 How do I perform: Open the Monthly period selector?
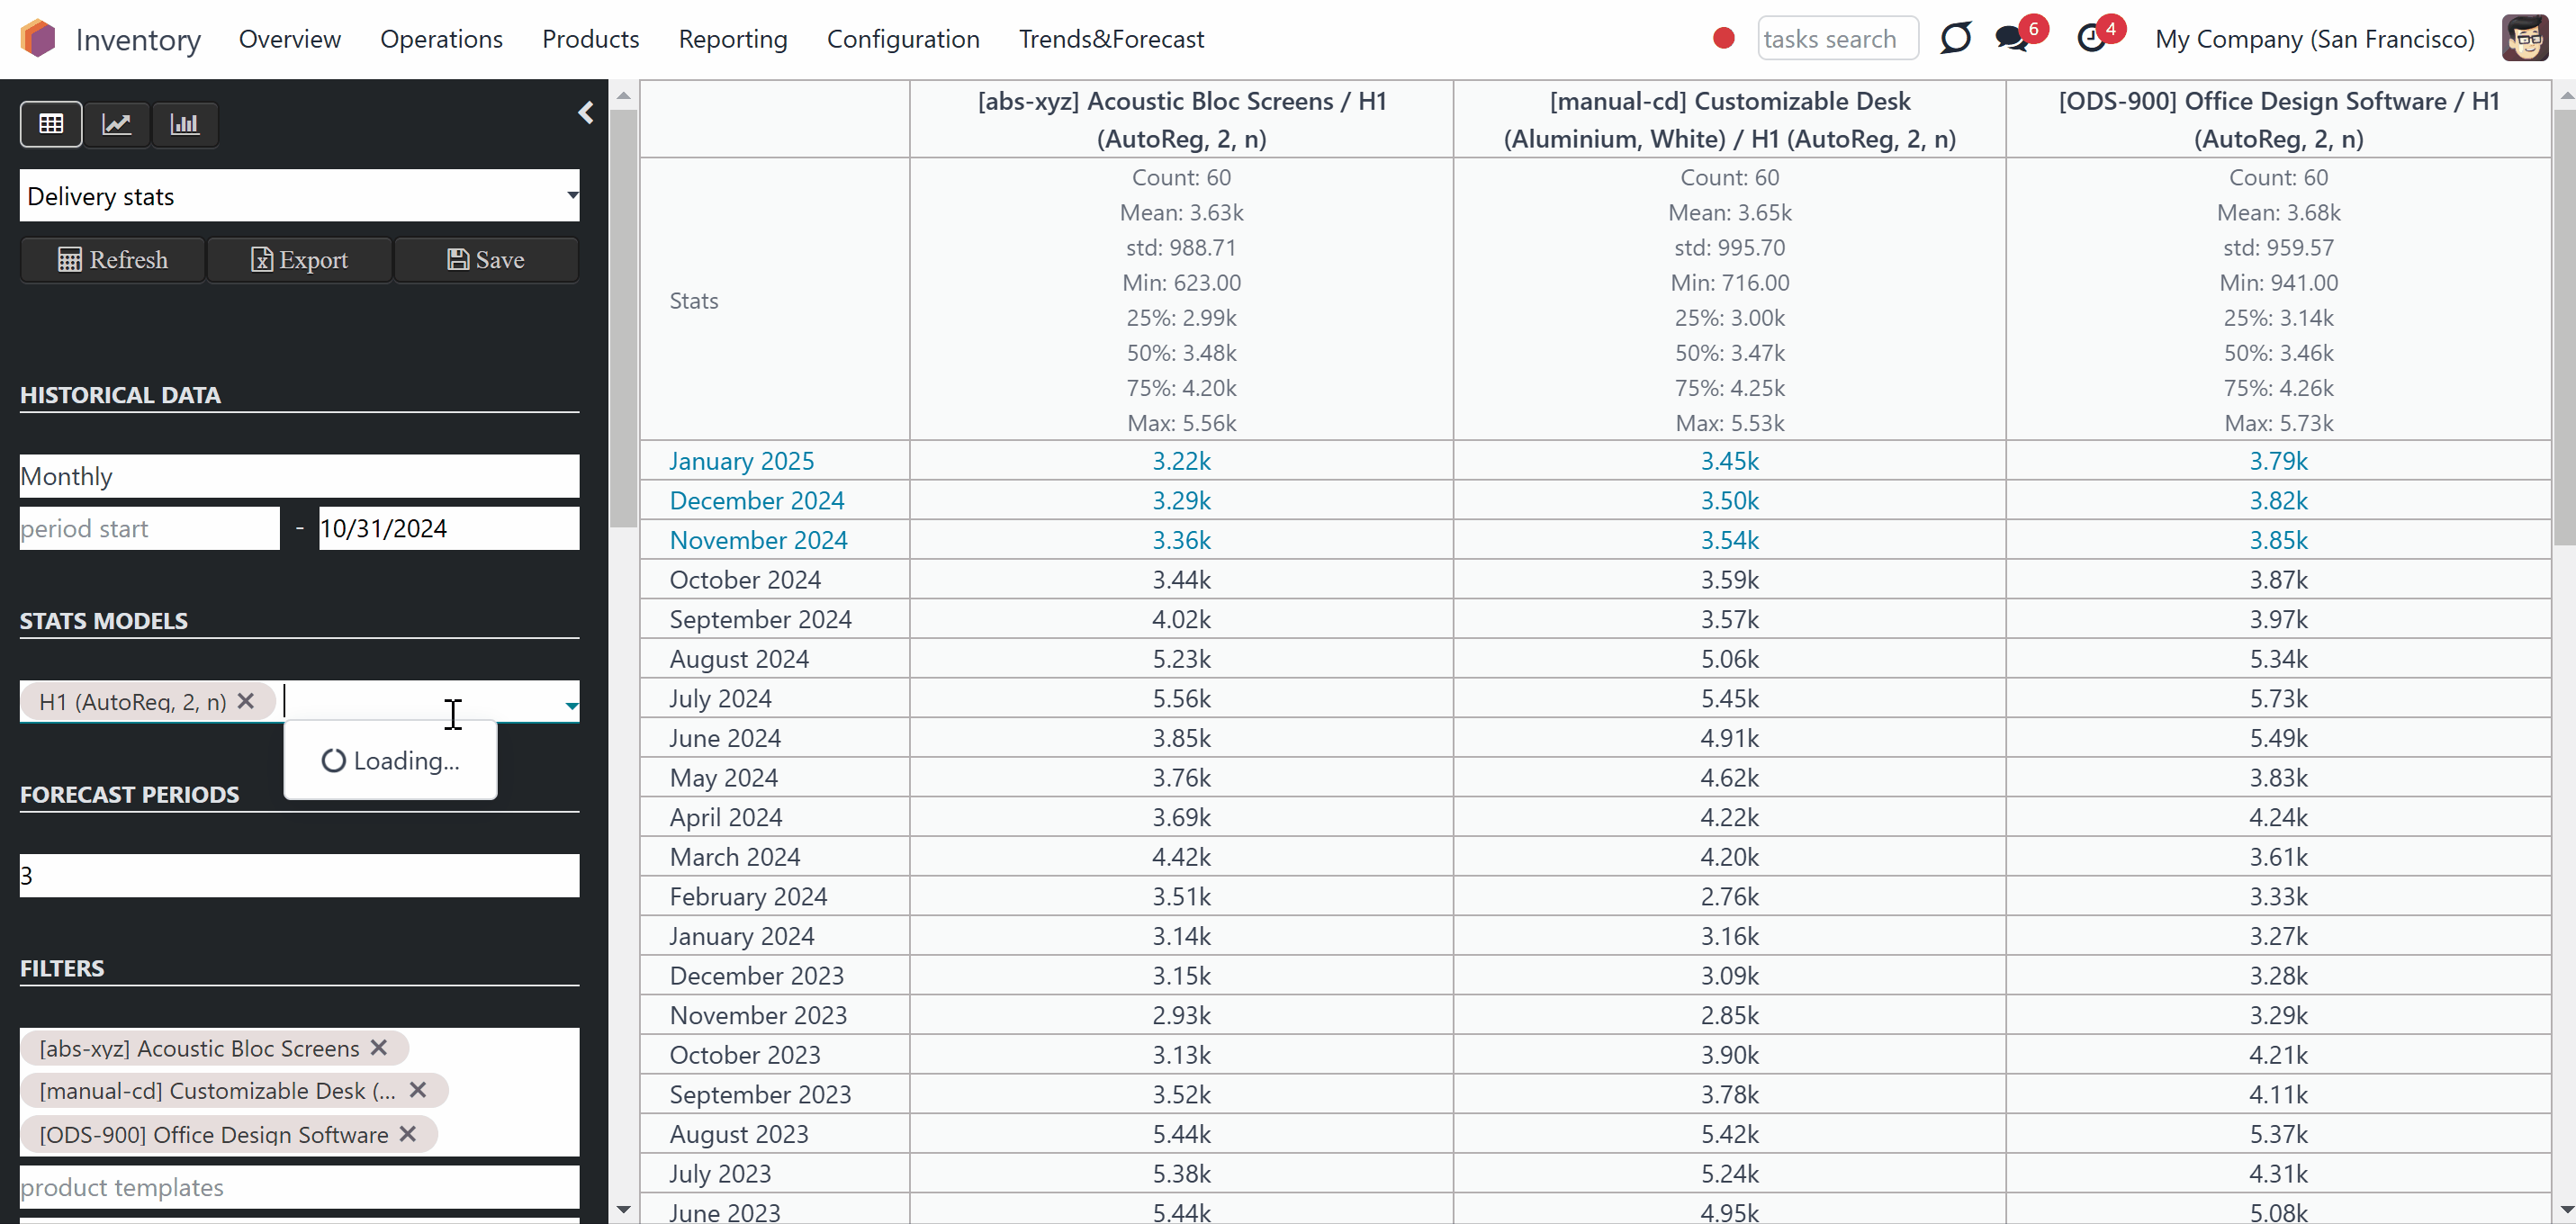[x=299, y=476]
